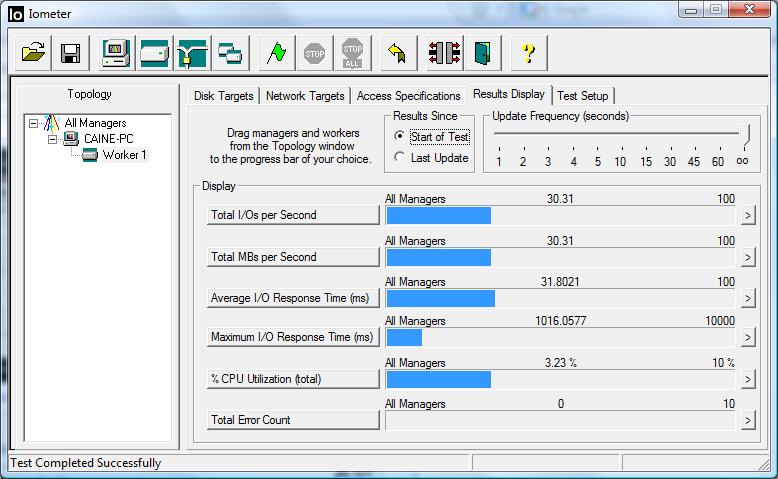Click Total MBs per Second button
Viewport: 778px width, 479px height.
point(293,257)
